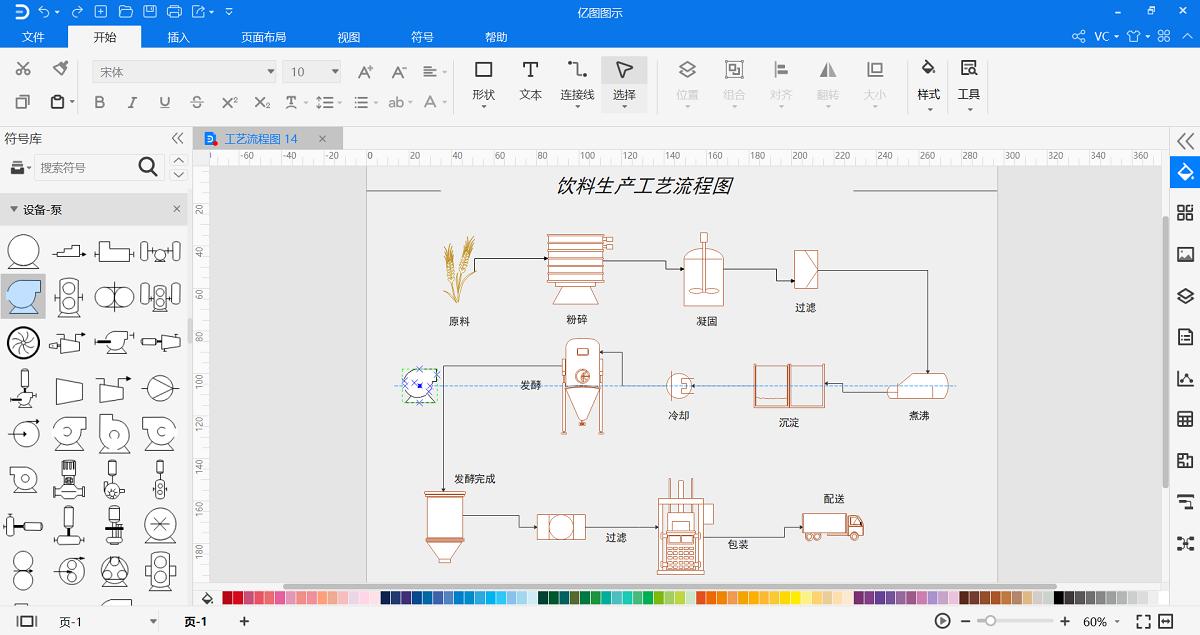Click the 工艺流程图 14 document tab
The image size is (1200, 635).
coord(263,139)
